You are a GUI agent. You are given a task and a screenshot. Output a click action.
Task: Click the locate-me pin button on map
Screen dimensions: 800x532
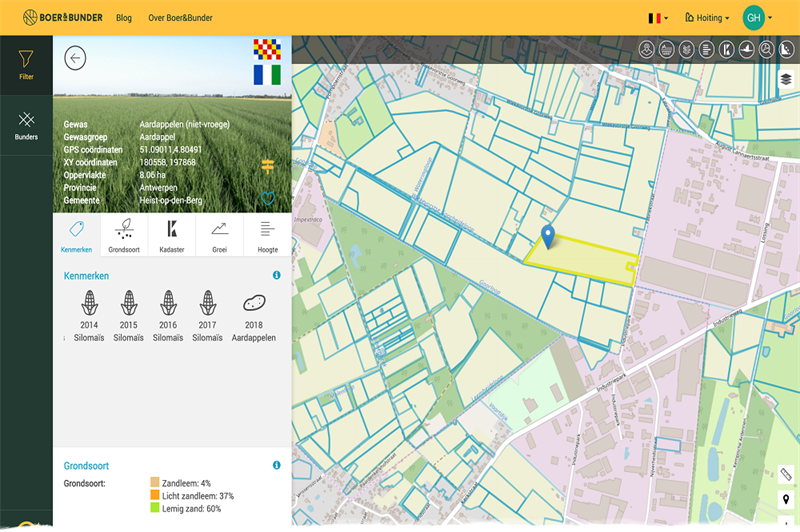786,500
